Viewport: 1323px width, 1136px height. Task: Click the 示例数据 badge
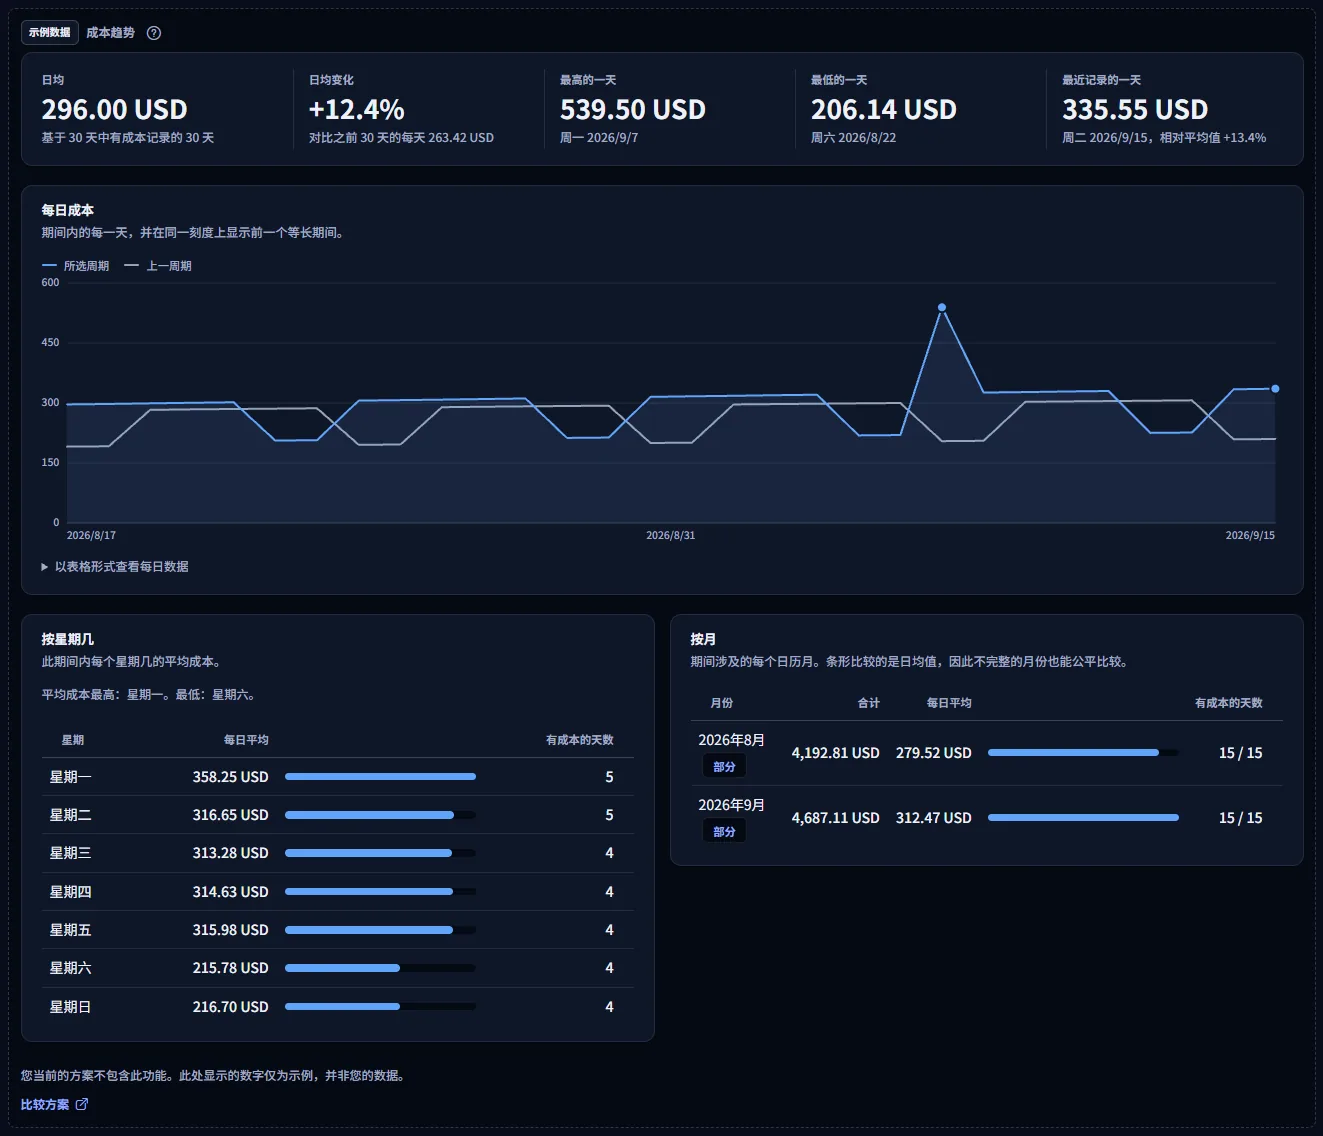(50, 32)
